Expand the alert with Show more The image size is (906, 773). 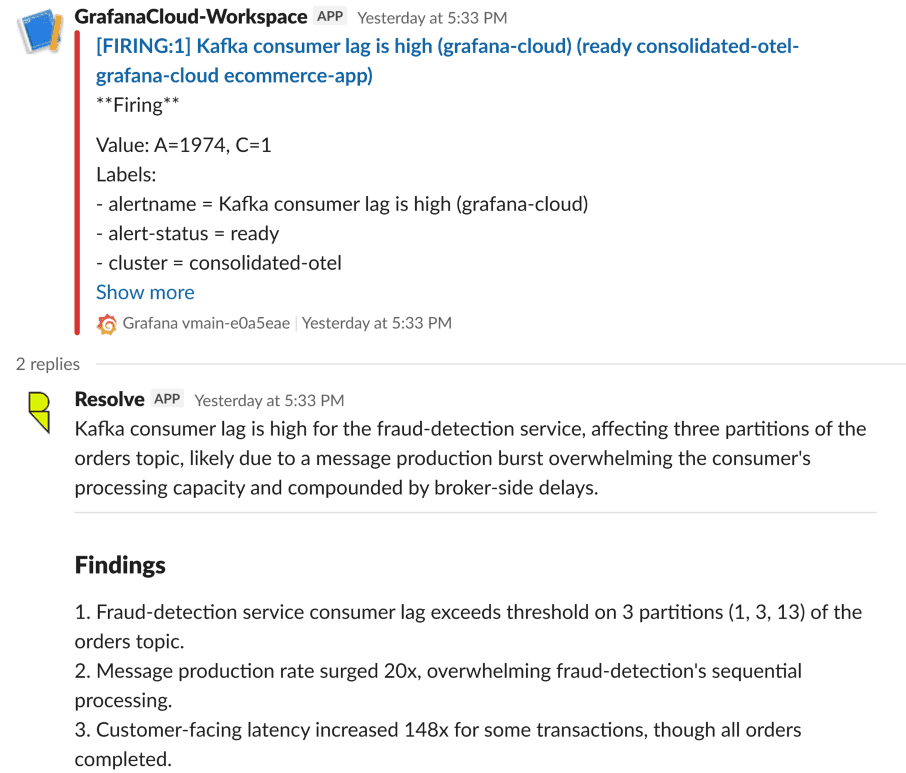point(145,292)
